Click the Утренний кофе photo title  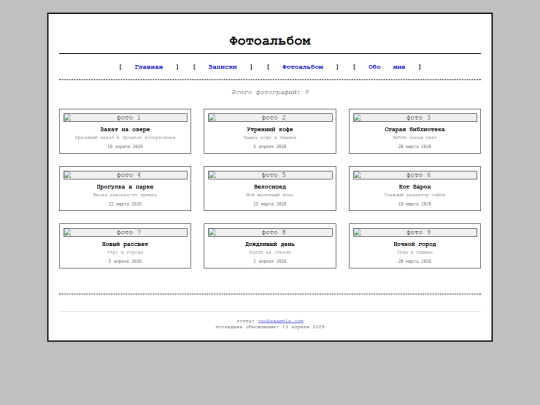[x=270, y=129]
